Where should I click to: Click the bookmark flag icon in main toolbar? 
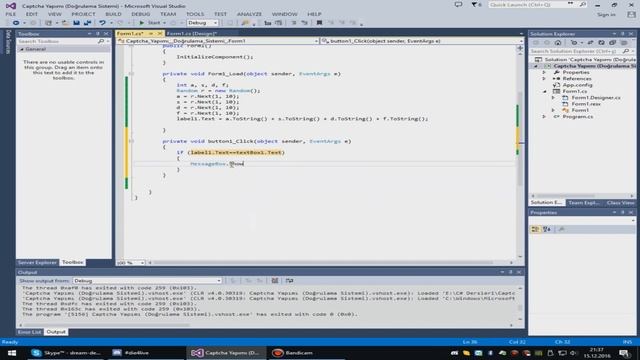coord(319,23)
